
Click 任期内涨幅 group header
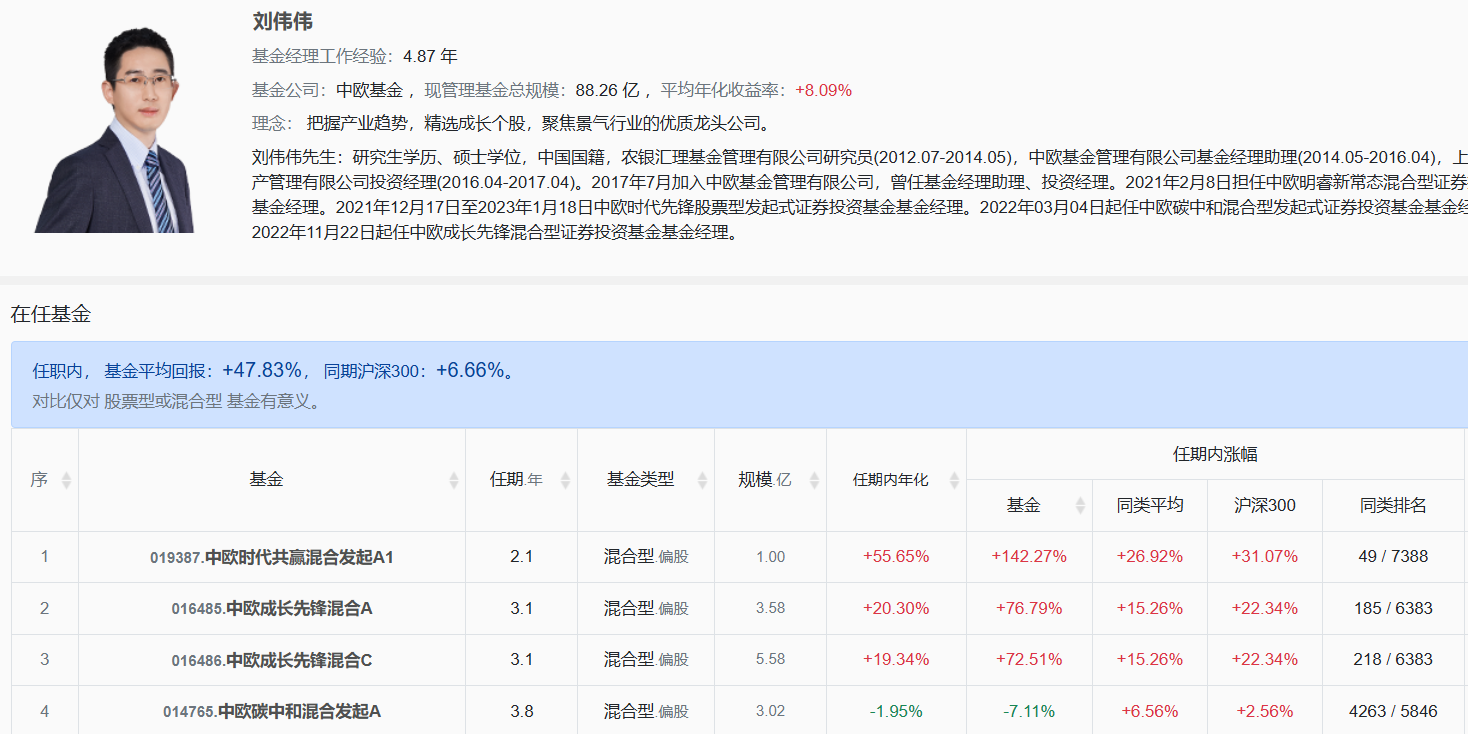1215,454
